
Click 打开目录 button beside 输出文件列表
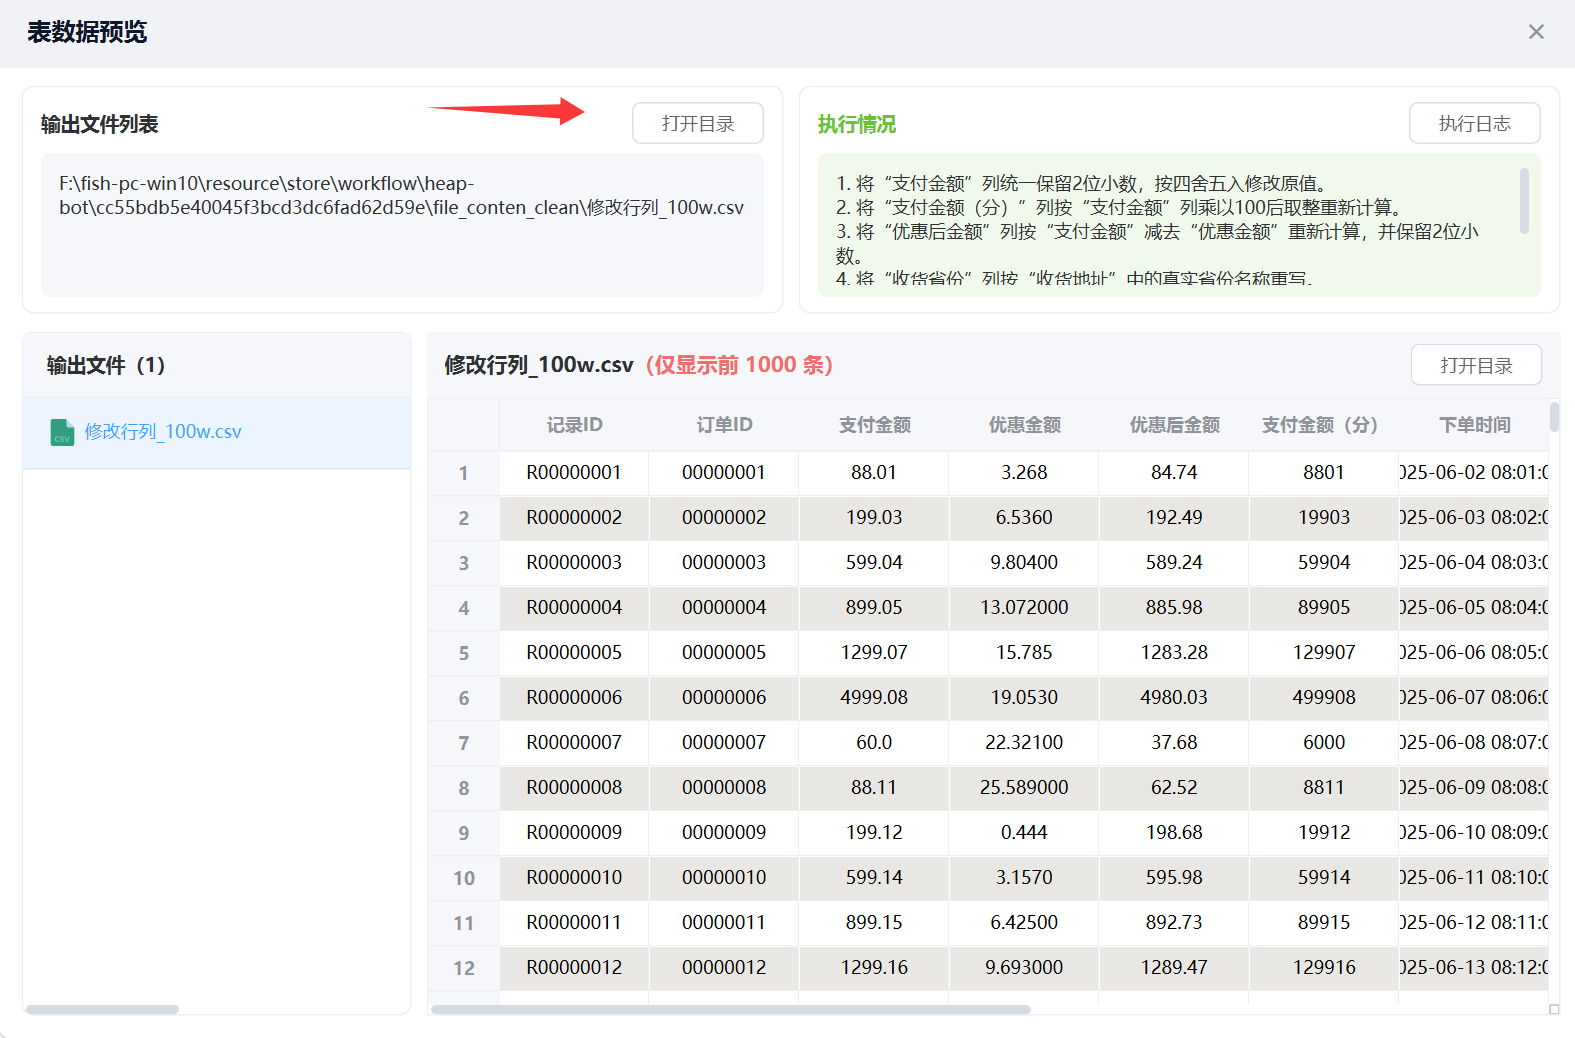coord(697,123)
